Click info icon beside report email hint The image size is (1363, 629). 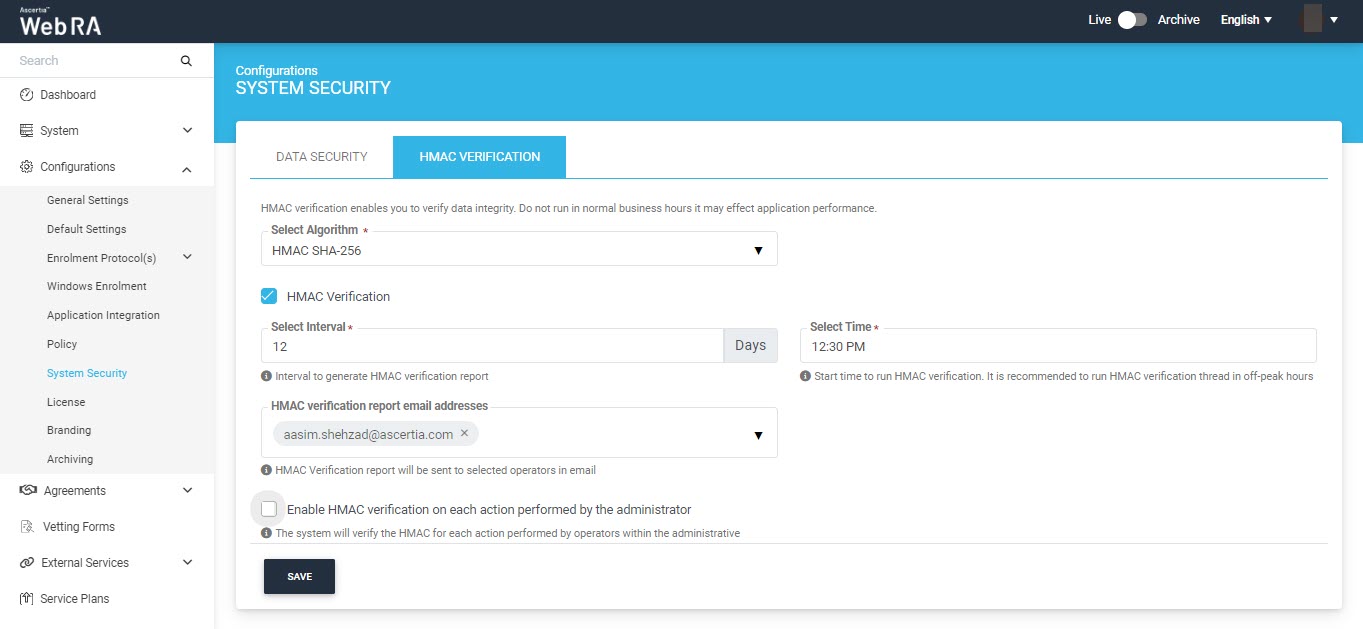266,470
